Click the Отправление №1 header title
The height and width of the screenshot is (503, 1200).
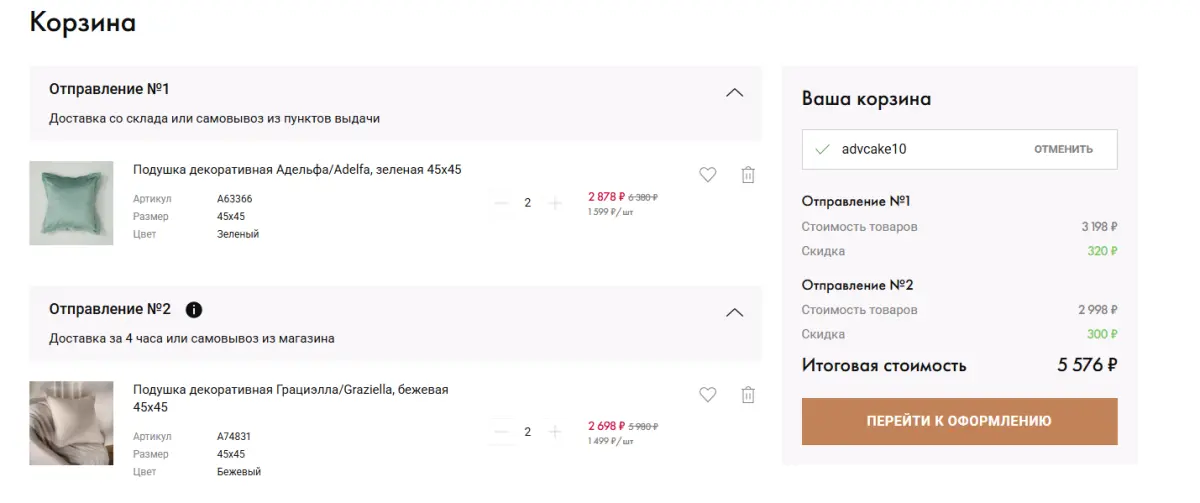click(x=109, y=89)
